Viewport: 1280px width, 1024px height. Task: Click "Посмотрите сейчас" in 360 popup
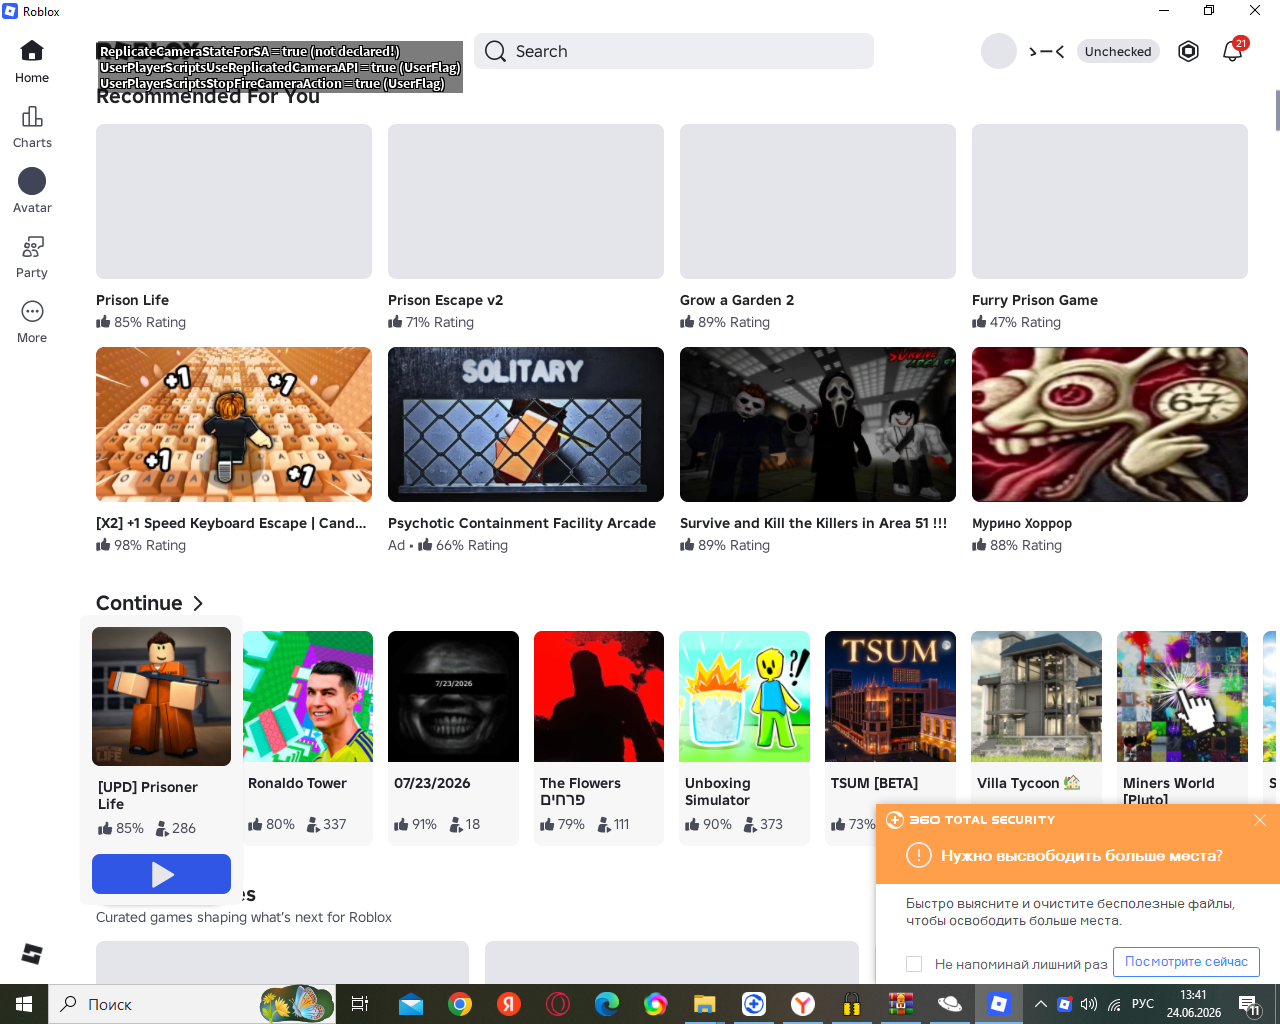(x=1186, y=962)
